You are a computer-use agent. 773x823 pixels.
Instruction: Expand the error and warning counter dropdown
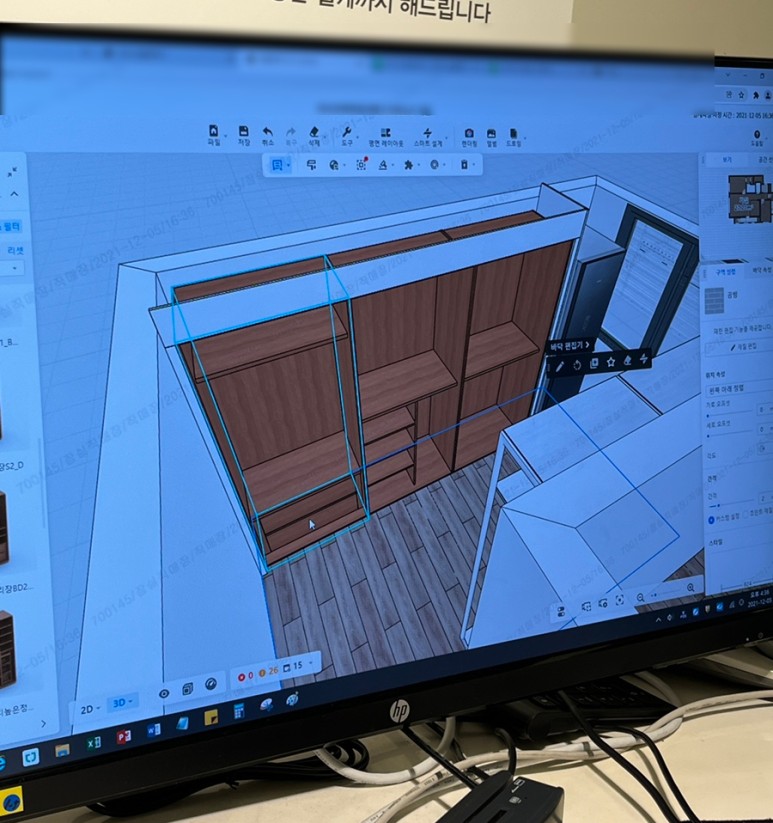[x=311, y=663]
